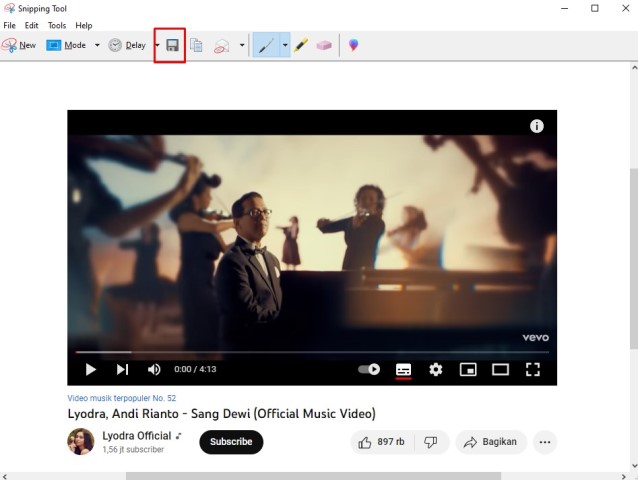Click the Next video button
The image size is (638, 480).
click(x=122, y=369)
